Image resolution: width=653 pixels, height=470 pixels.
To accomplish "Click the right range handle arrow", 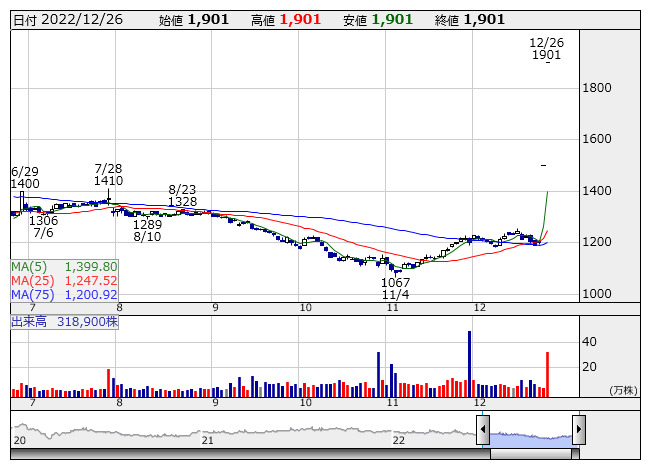I will click(x=578, y=432).
